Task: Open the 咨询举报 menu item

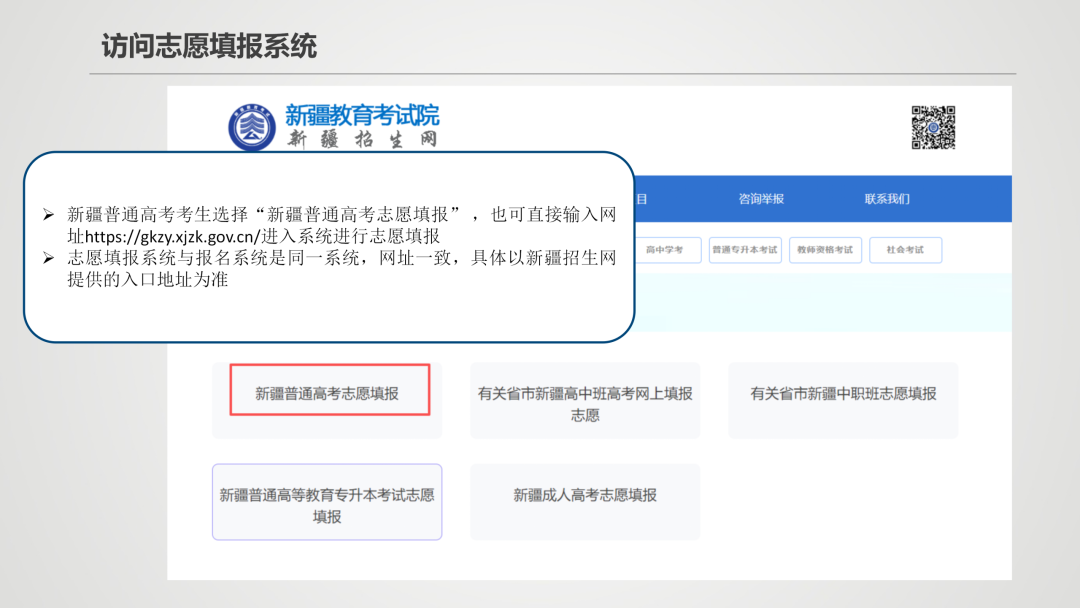Action: point(761,199)
